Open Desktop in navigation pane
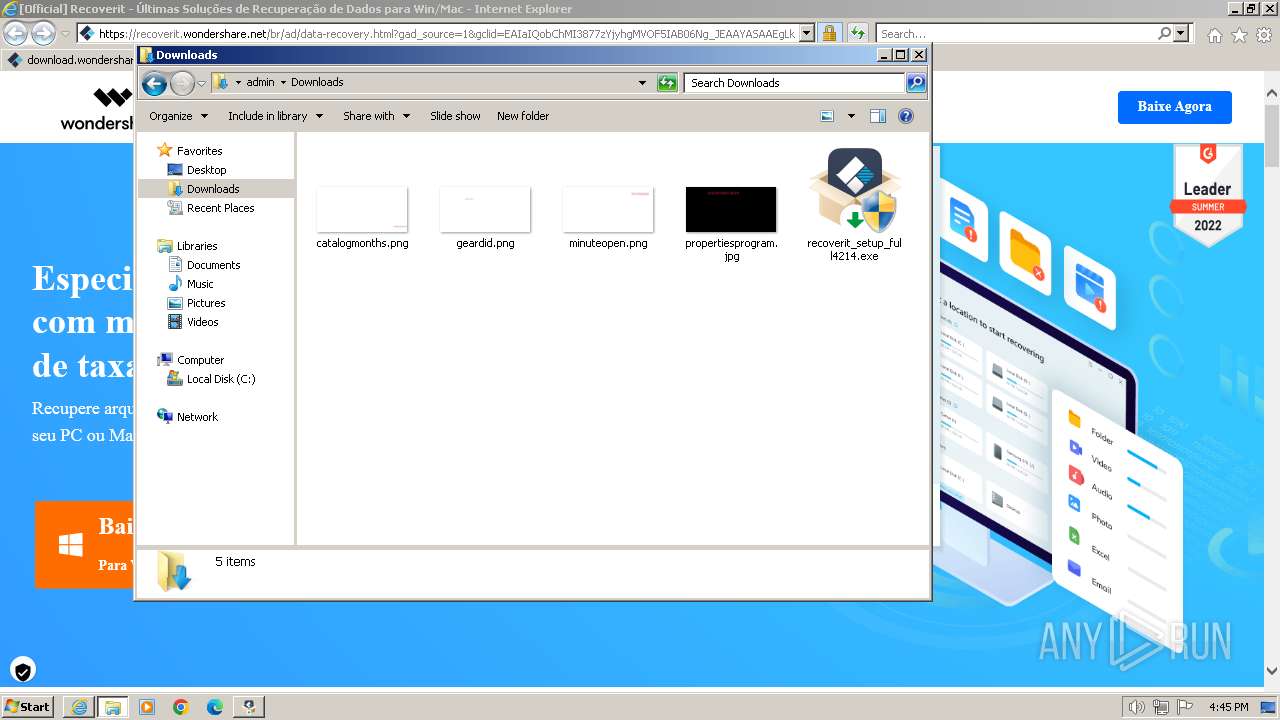The image size is (1280, 720). pyautogui.click(x=206, y=170)
